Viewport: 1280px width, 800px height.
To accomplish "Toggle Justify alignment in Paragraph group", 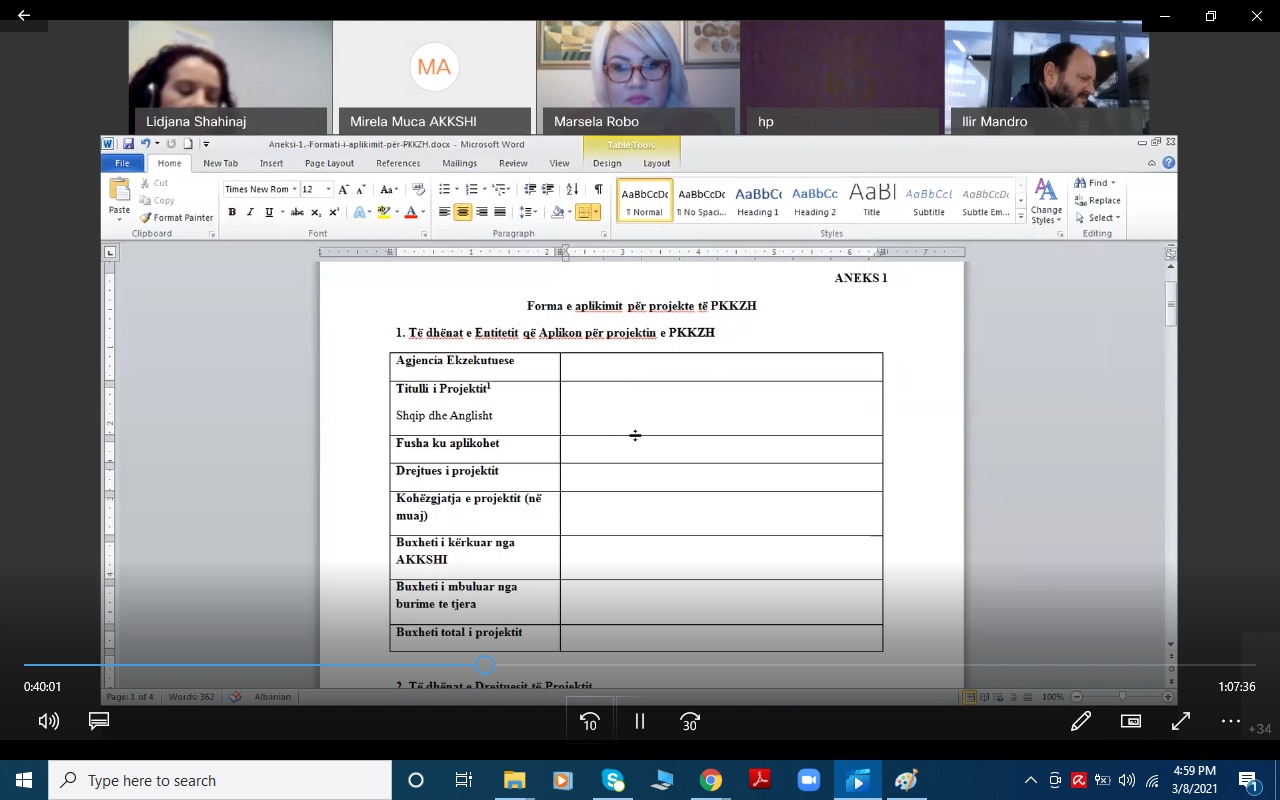I will 500,212.
